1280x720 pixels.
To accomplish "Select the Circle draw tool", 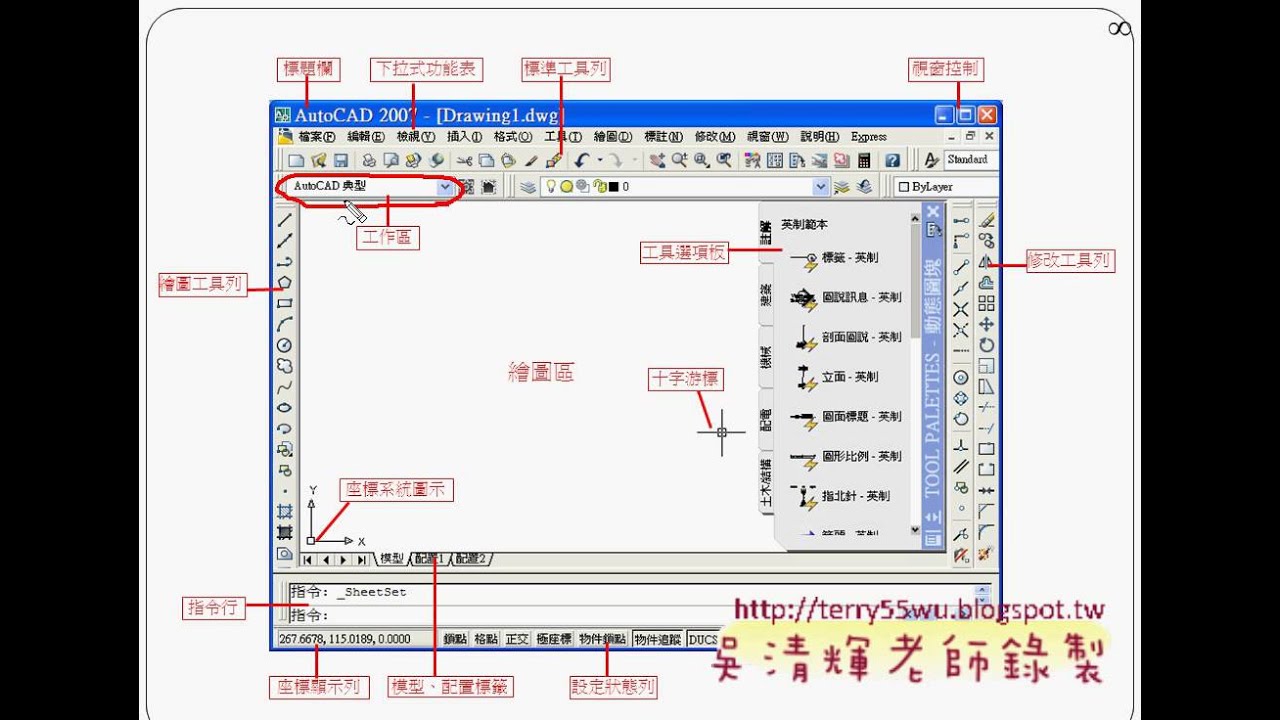I will 285,345.
